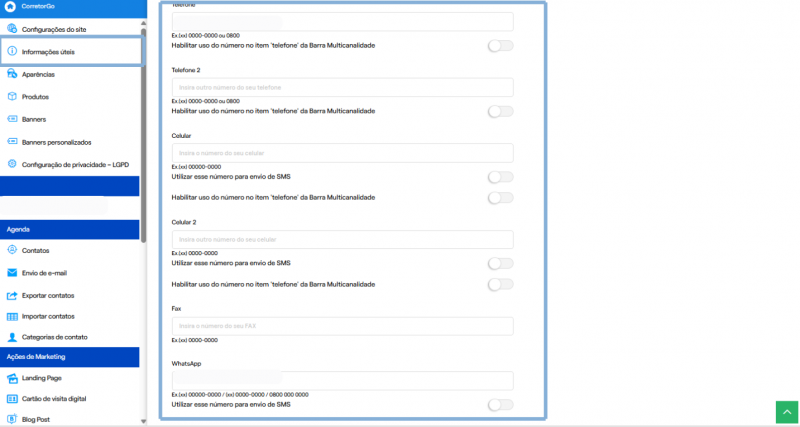
Task: Click the Agenda section header
Action: (x=69, y=230)
